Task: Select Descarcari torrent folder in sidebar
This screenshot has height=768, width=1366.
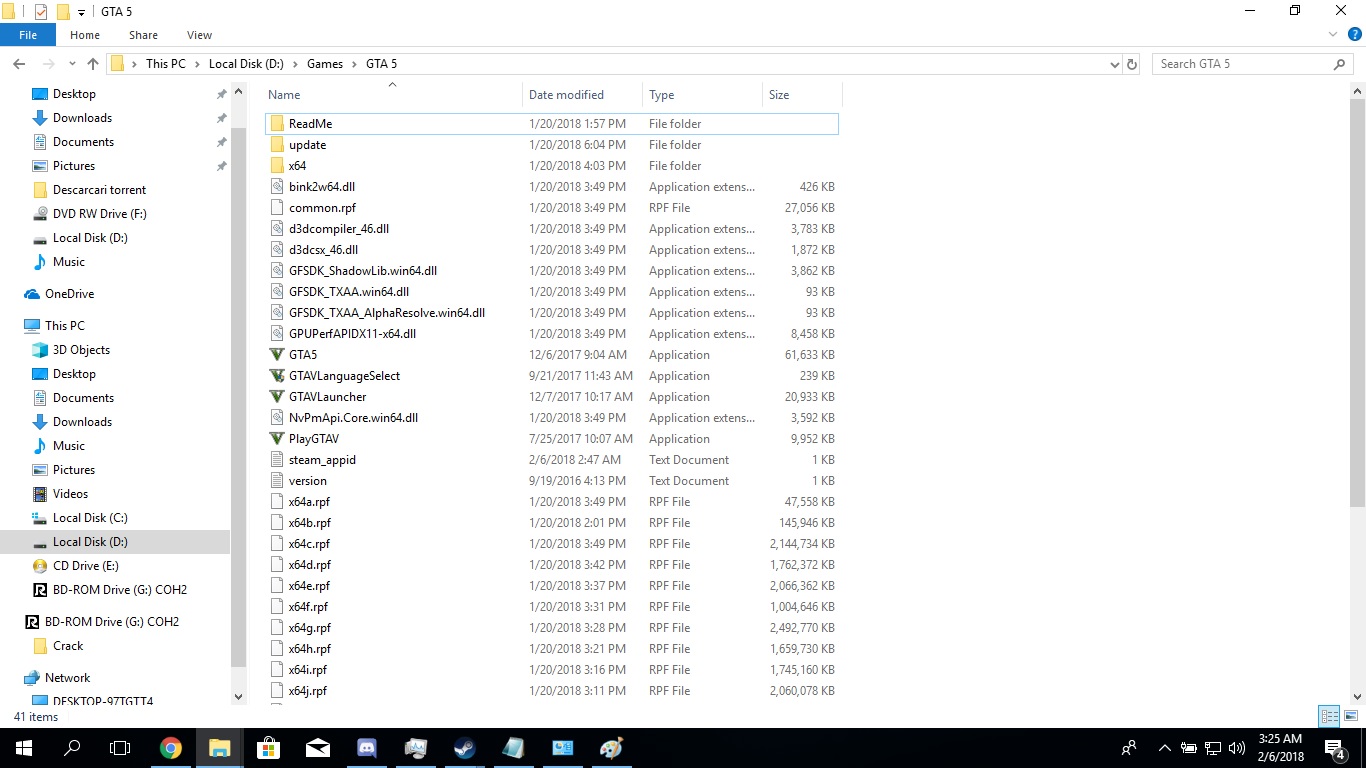Action: (x=89, y=190)
